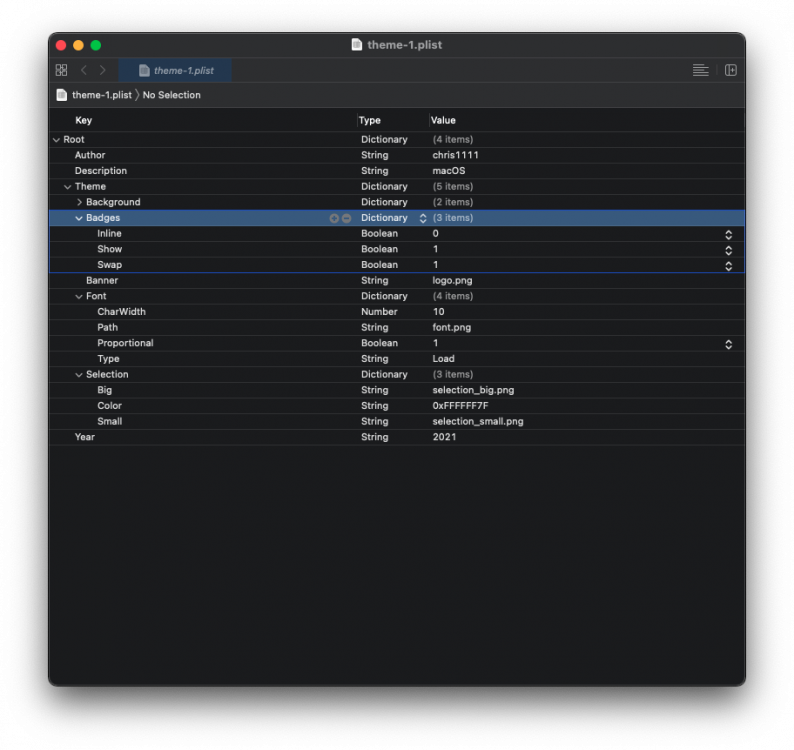Screen dimensions: 794x750
Task: Click the document icon in the title bar
Action: point(356,45)
